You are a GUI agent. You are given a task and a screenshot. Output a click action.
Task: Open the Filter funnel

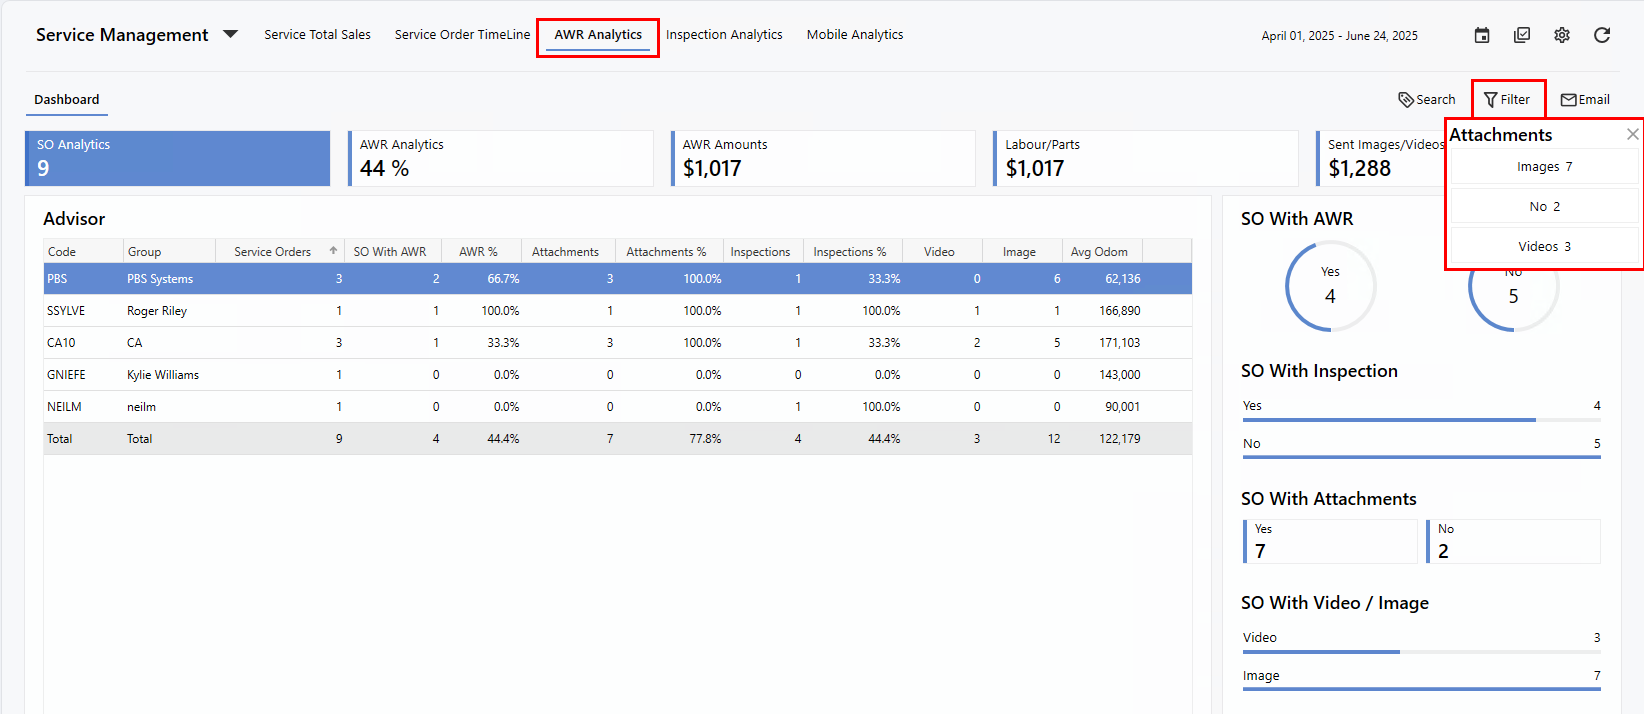click(1507, 99)
